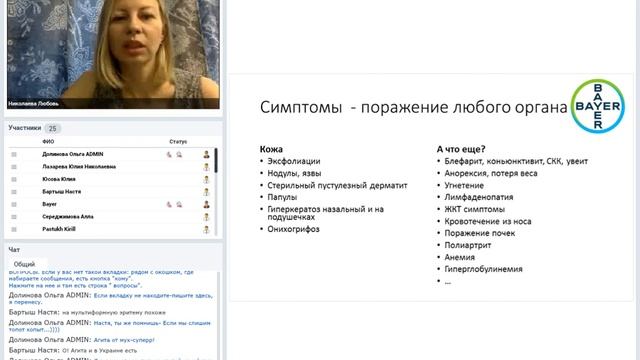Click the 'Лимфаденопатия' bullet on the slide
The image size is (640, 360).
pyautogui.click(x=479, y=197)
